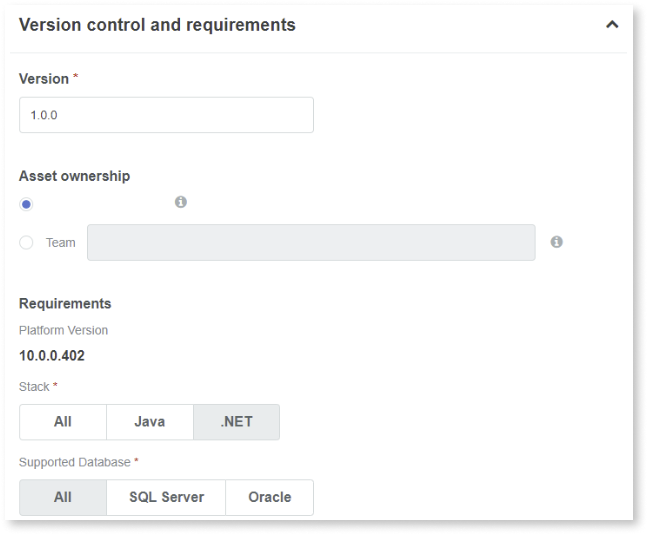Click the Version field label
The width and height of the screenshot is (648, 535).
44,79
